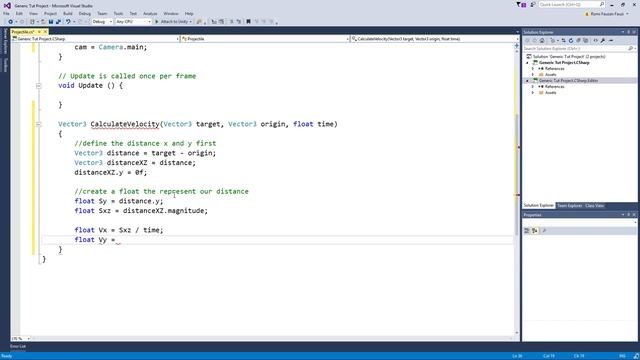Click the Comment Out Selected Lines icon

pos(231,22)
